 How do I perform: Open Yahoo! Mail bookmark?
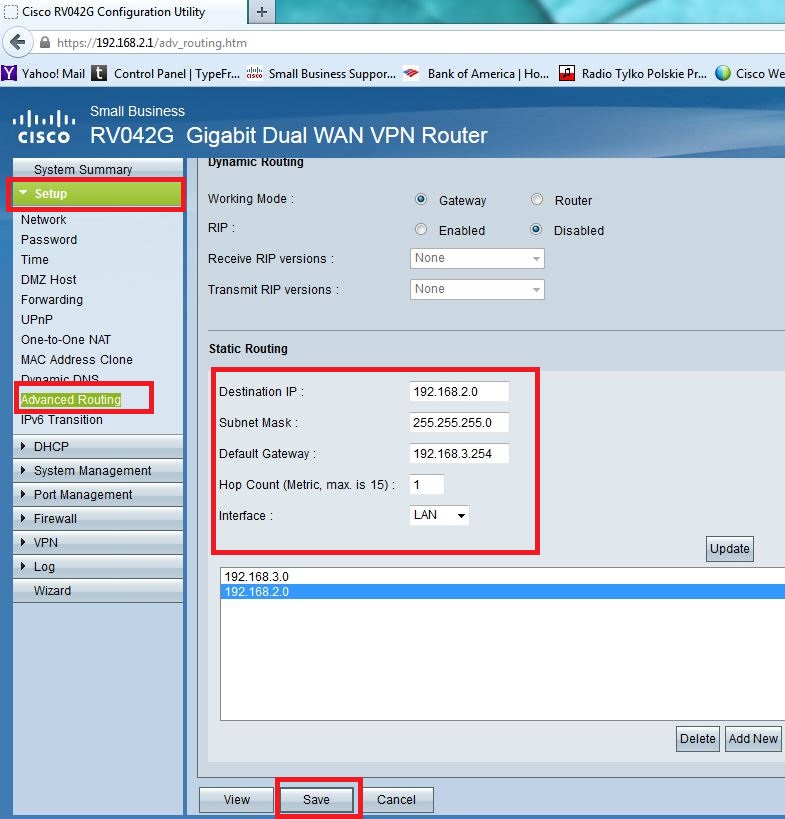pos(43,74)
